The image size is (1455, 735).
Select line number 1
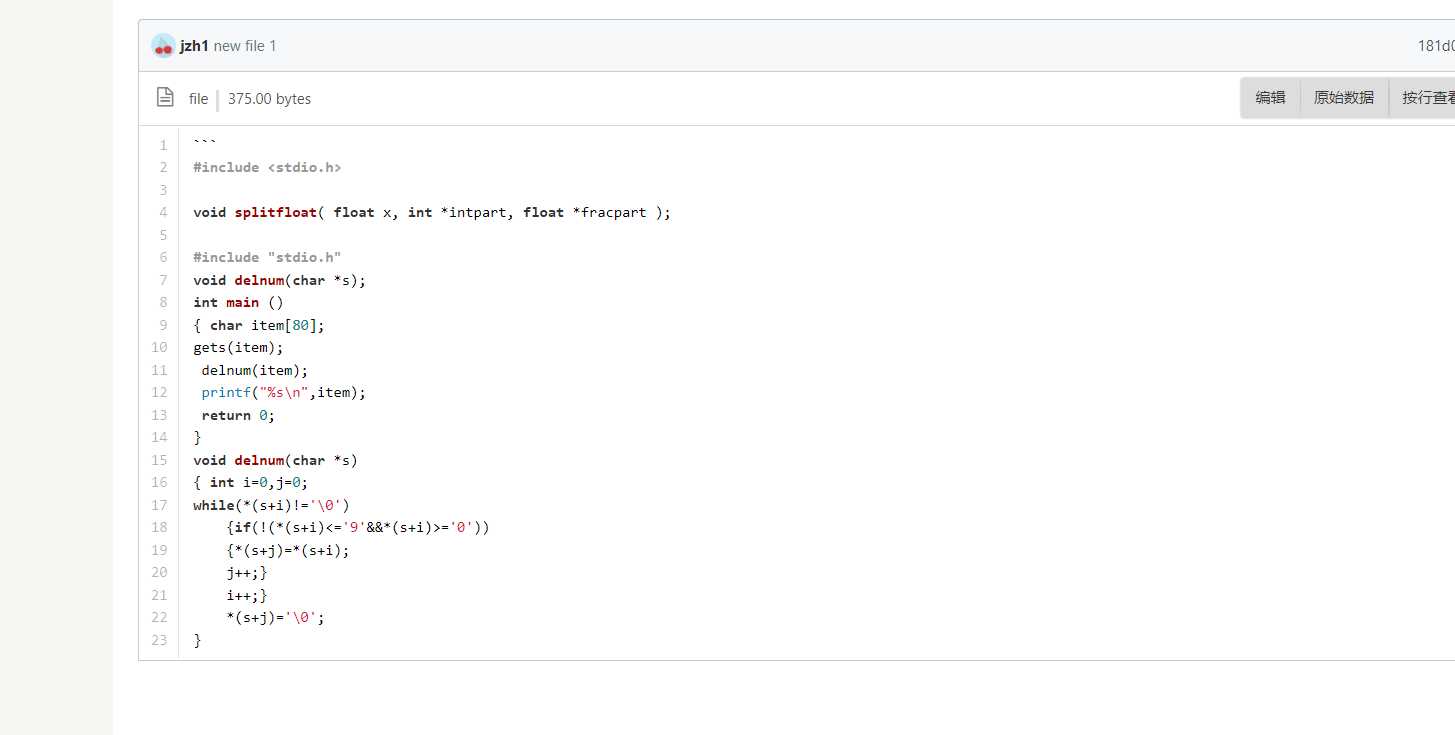(x=163, y=145)
